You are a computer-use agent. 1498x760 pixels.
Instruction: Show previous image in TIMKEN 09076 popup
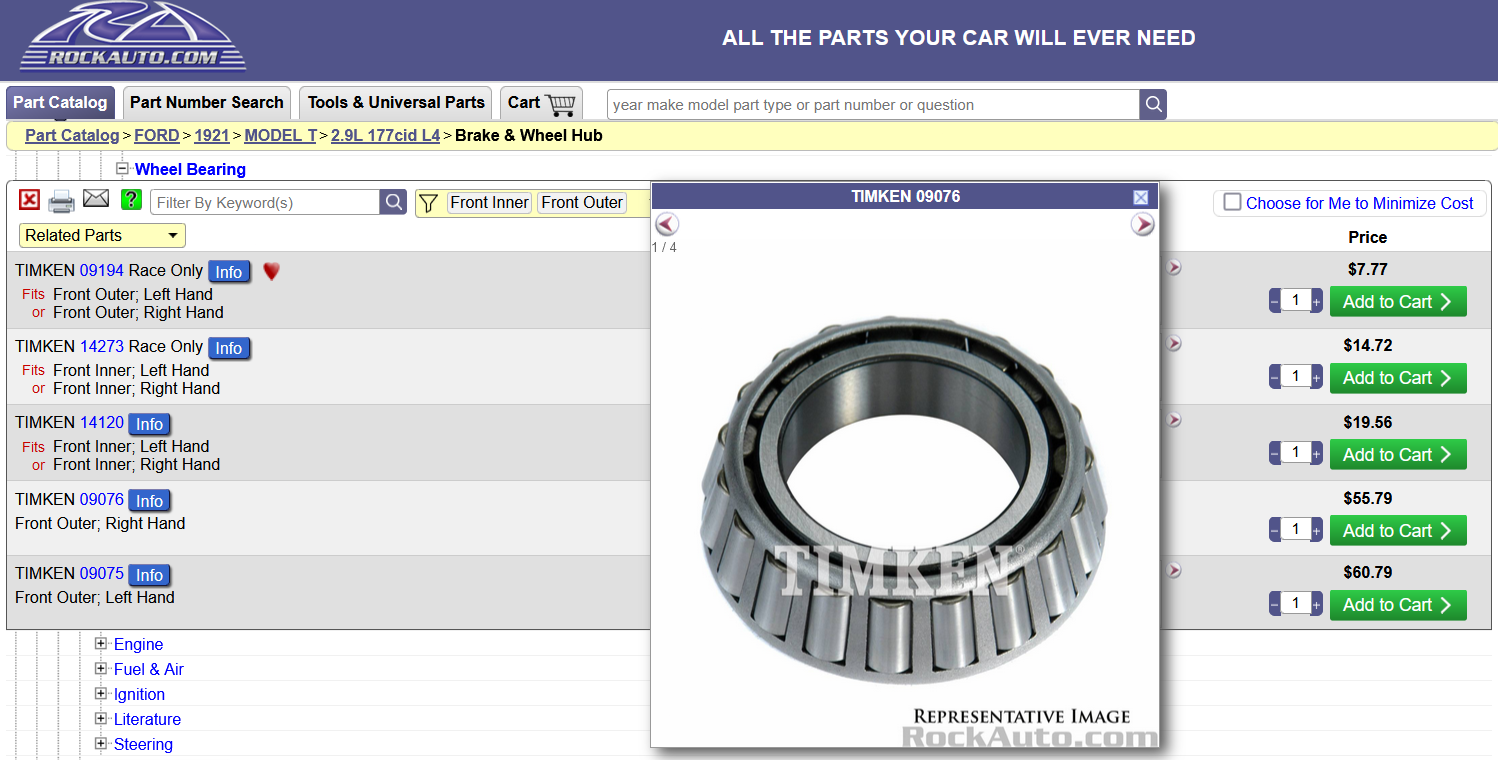(x=667, y=225)
